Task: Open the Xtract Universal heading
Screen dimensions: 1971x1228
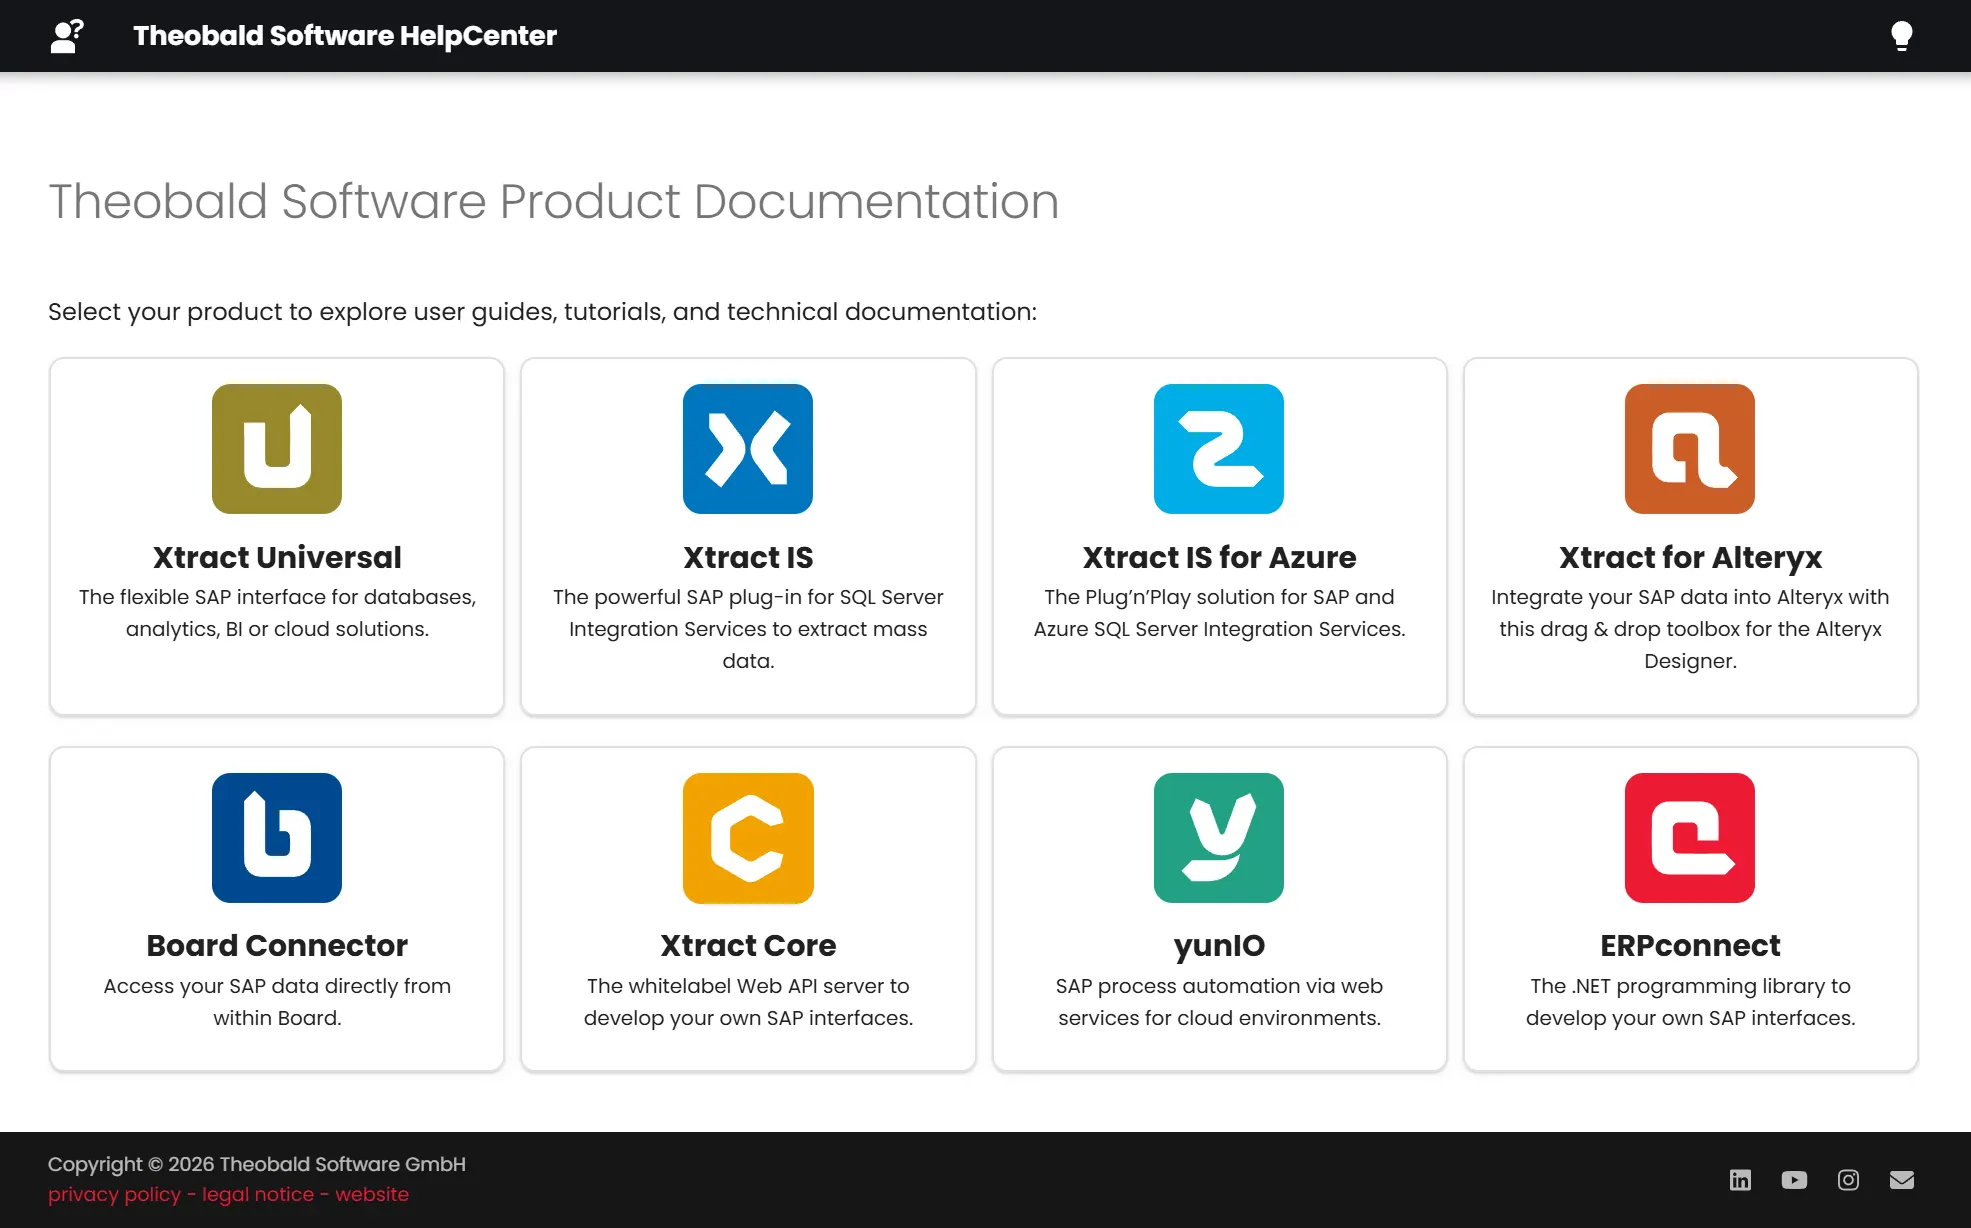Action: point(277,557)
